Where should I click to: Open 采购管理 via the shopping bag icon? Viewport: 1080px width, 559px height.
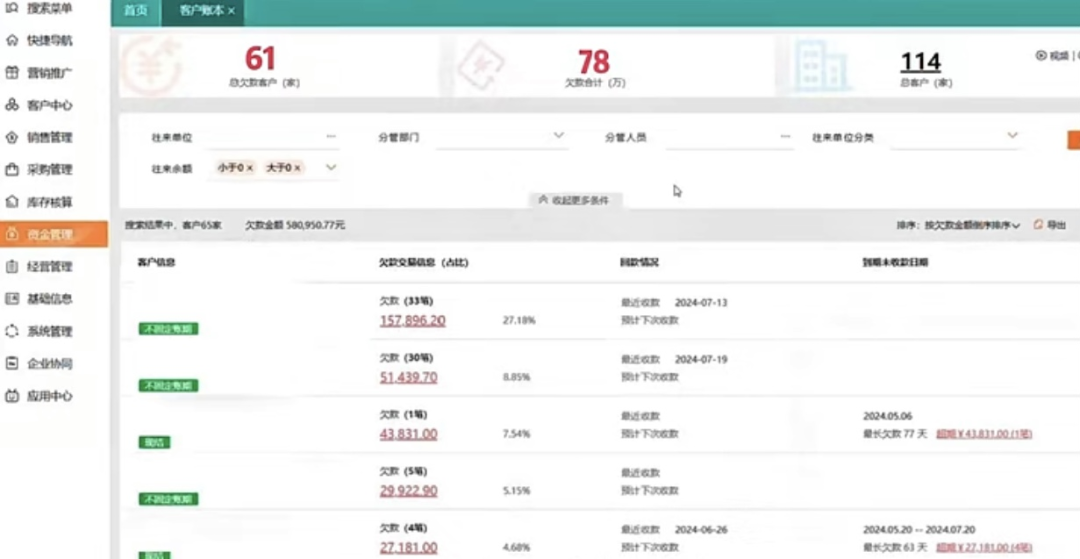point(12,169)
